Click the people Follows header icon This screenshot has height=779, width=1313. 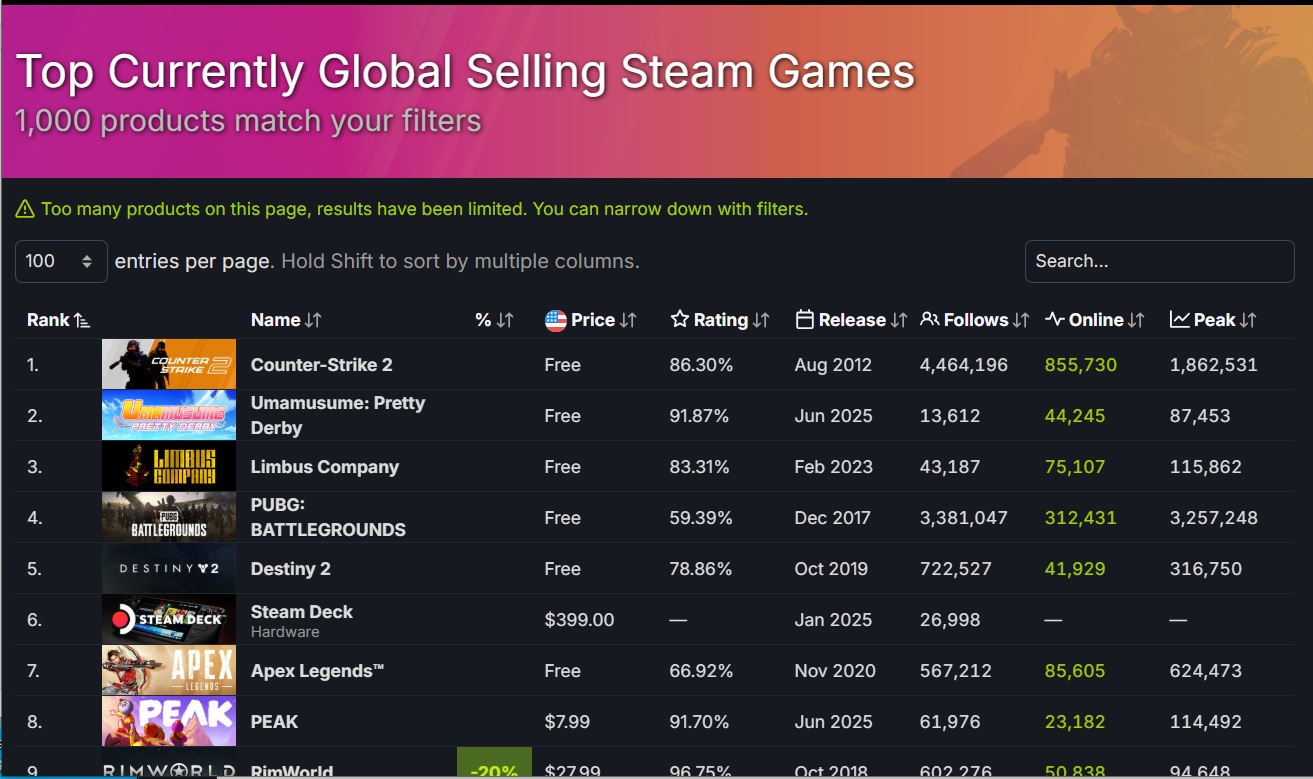pos(929,320)
